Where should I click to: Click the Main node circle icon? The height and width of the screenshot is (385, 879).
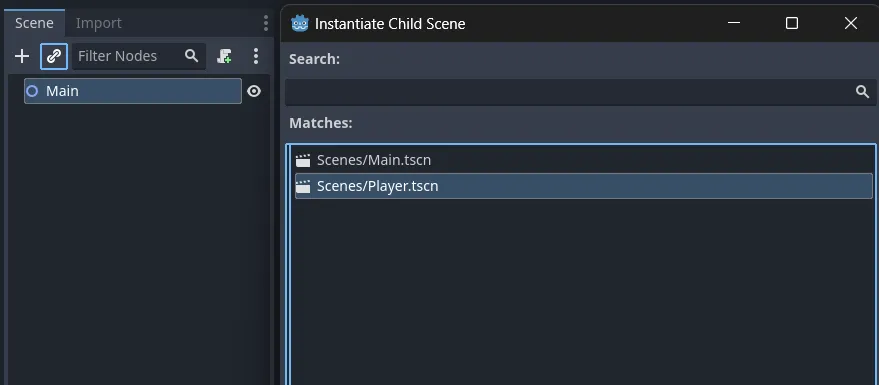(32, 91)
